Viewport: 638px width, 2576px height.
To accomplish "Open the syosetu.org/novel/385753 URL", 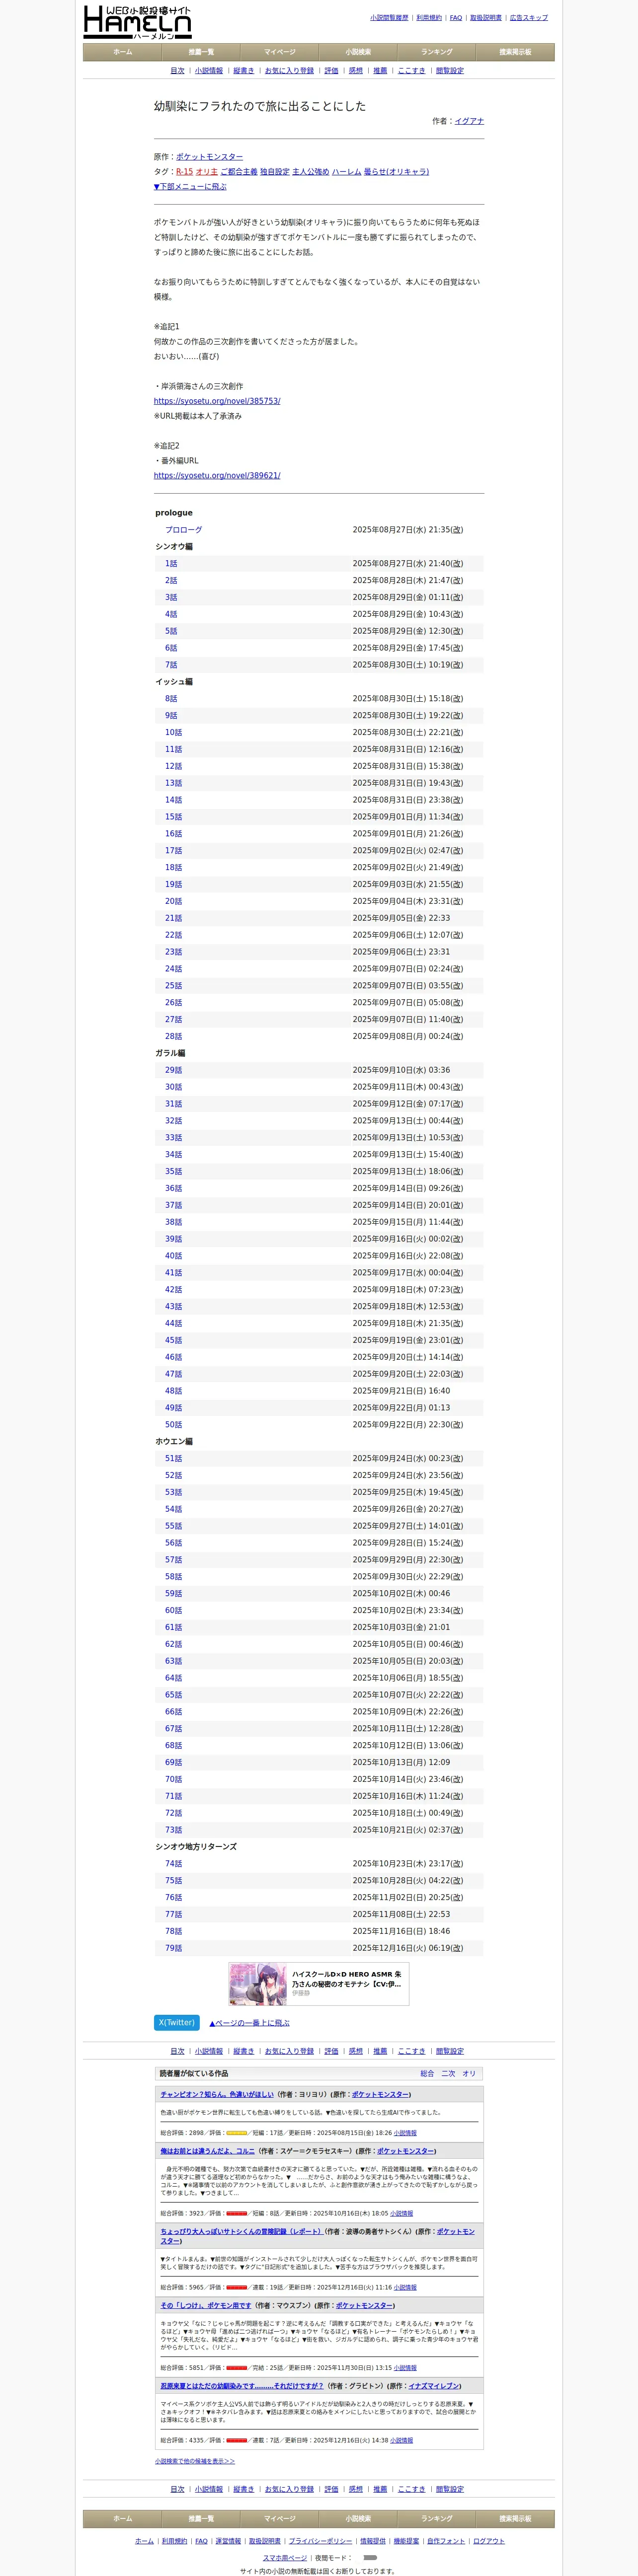I will click(x=217, y=401).
